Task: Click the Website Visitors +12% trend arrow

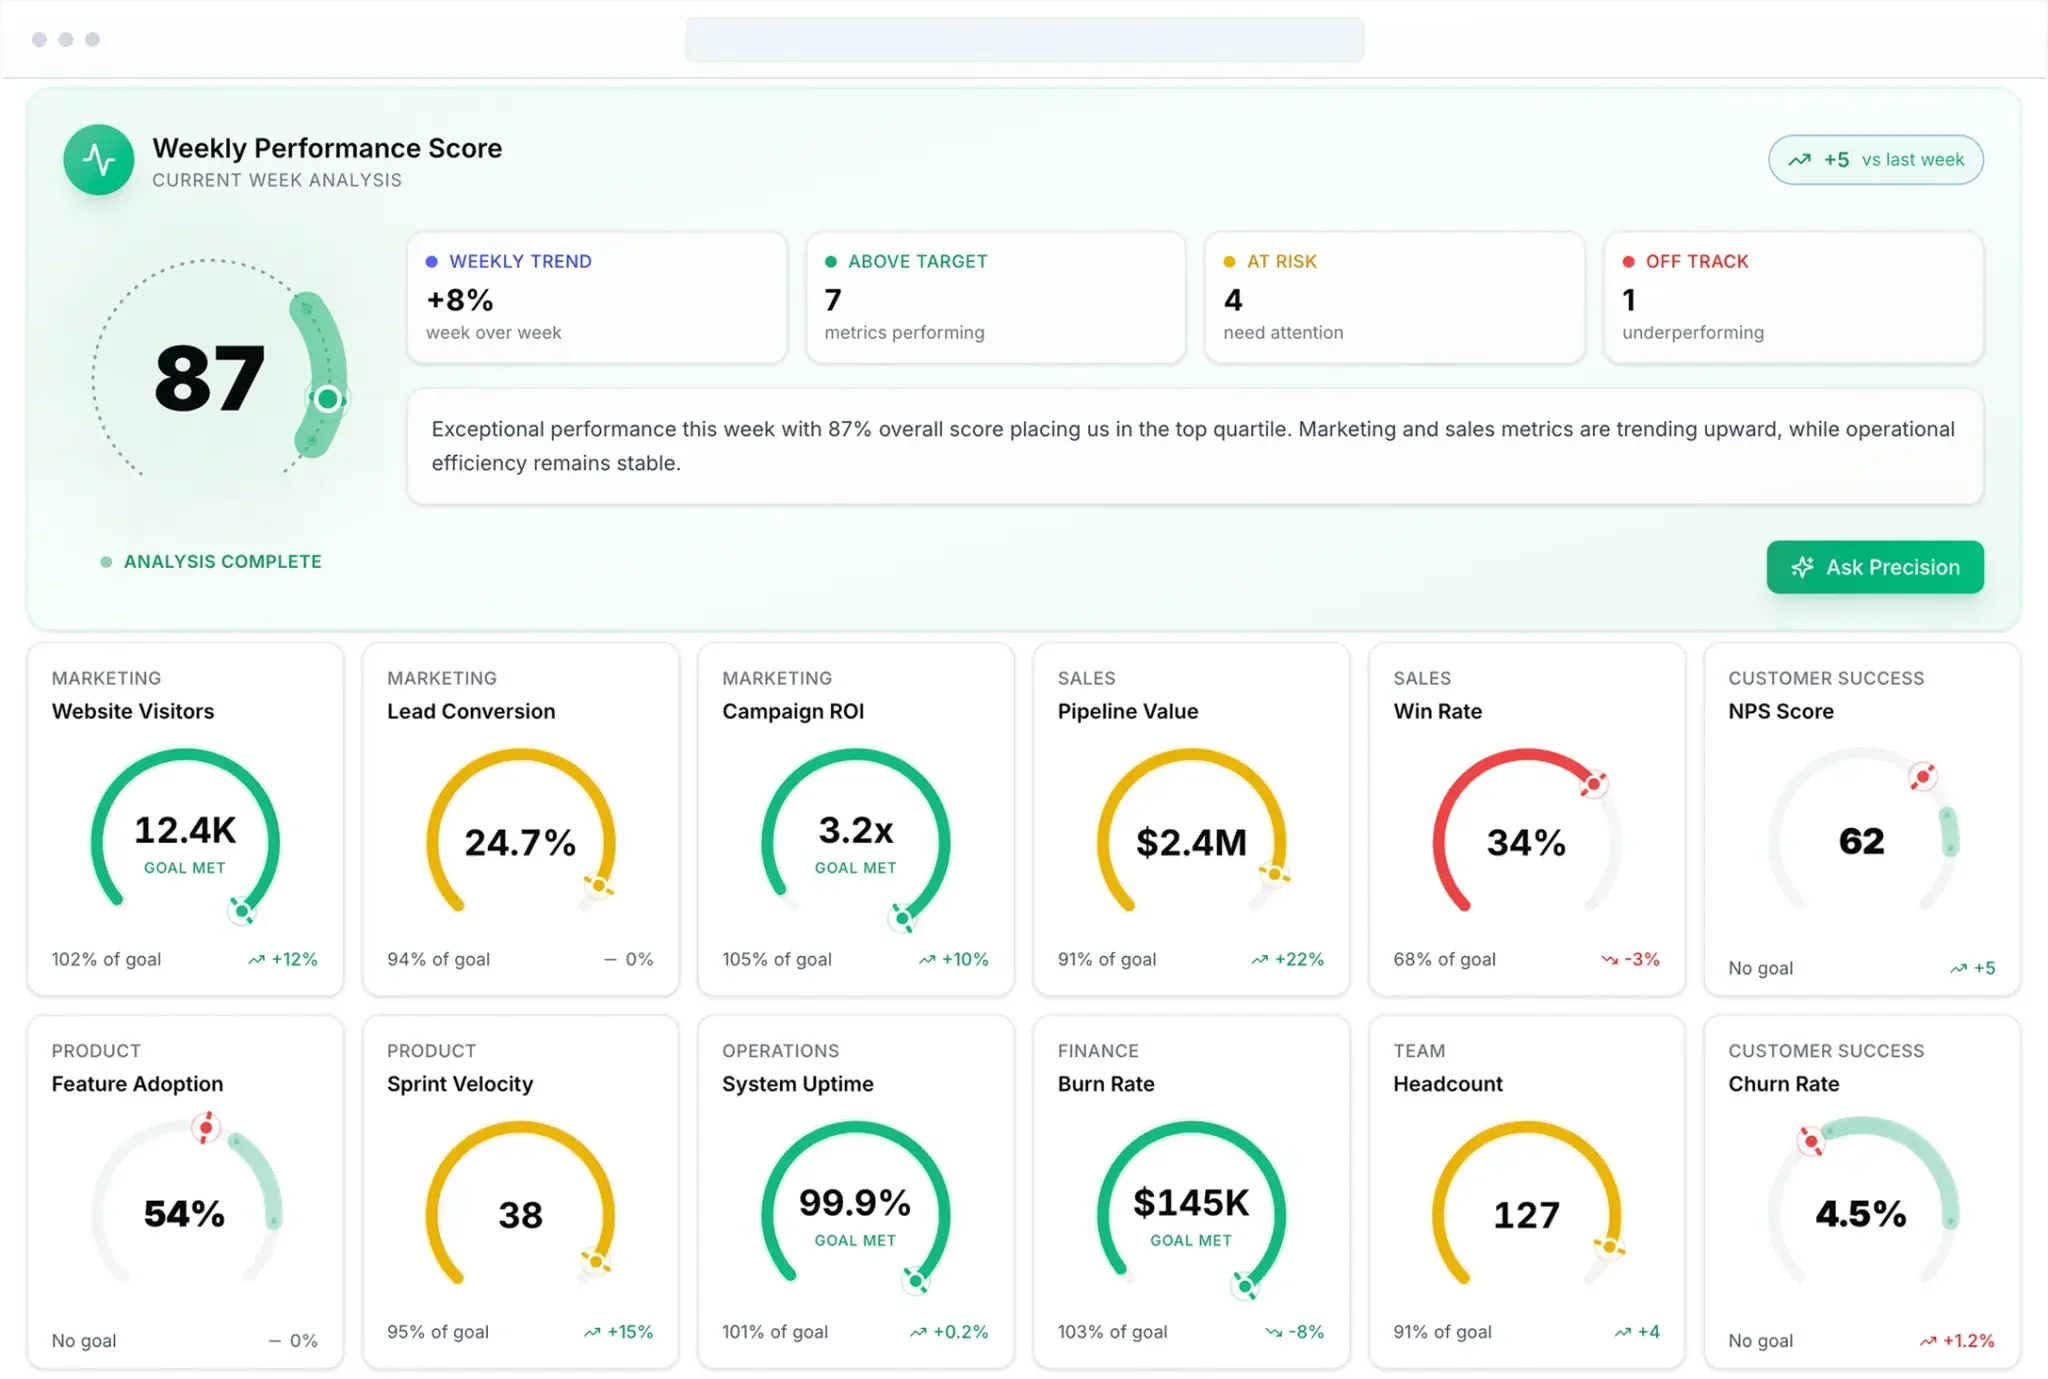Action: pyautogui.click(x=256, y=960)
